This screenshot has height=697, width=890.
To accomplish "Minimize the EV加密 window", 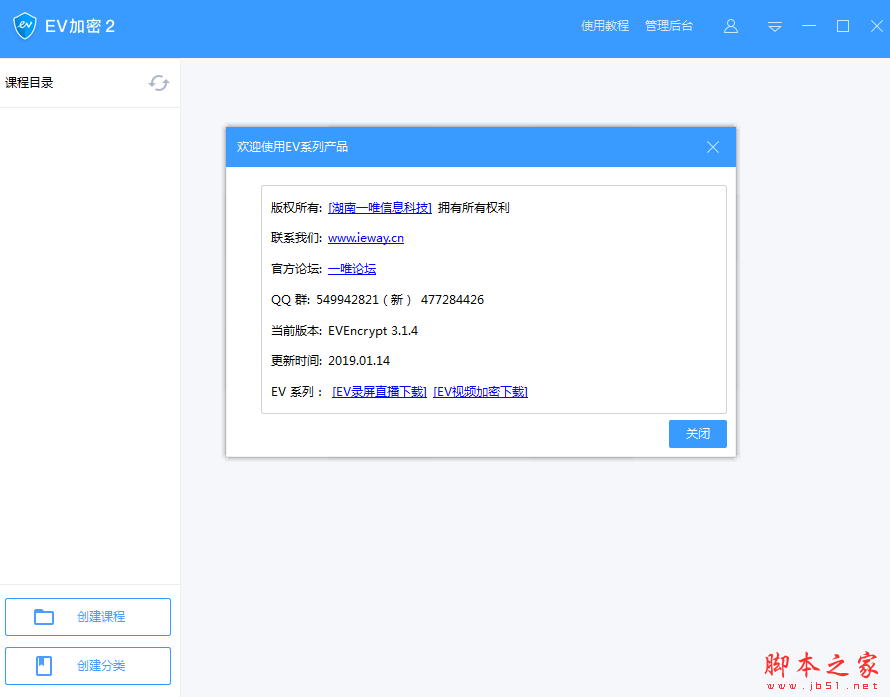I will [809, 26].
